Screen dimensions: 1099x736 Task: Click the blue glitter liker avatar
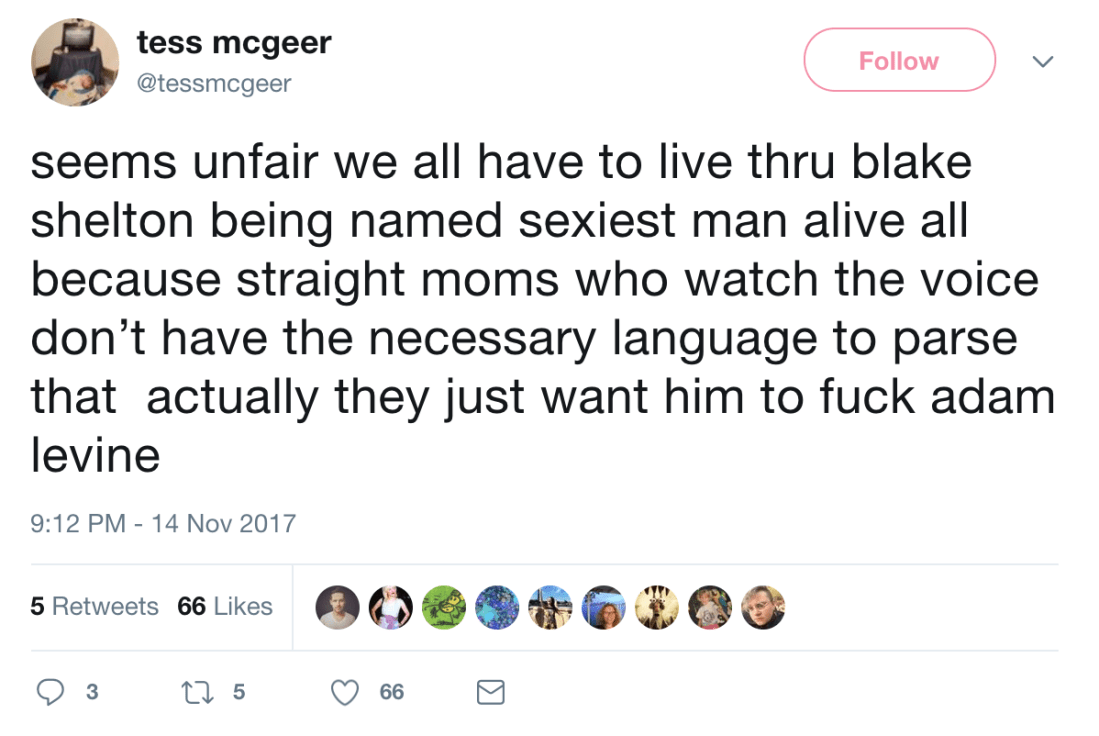(497, 607)
